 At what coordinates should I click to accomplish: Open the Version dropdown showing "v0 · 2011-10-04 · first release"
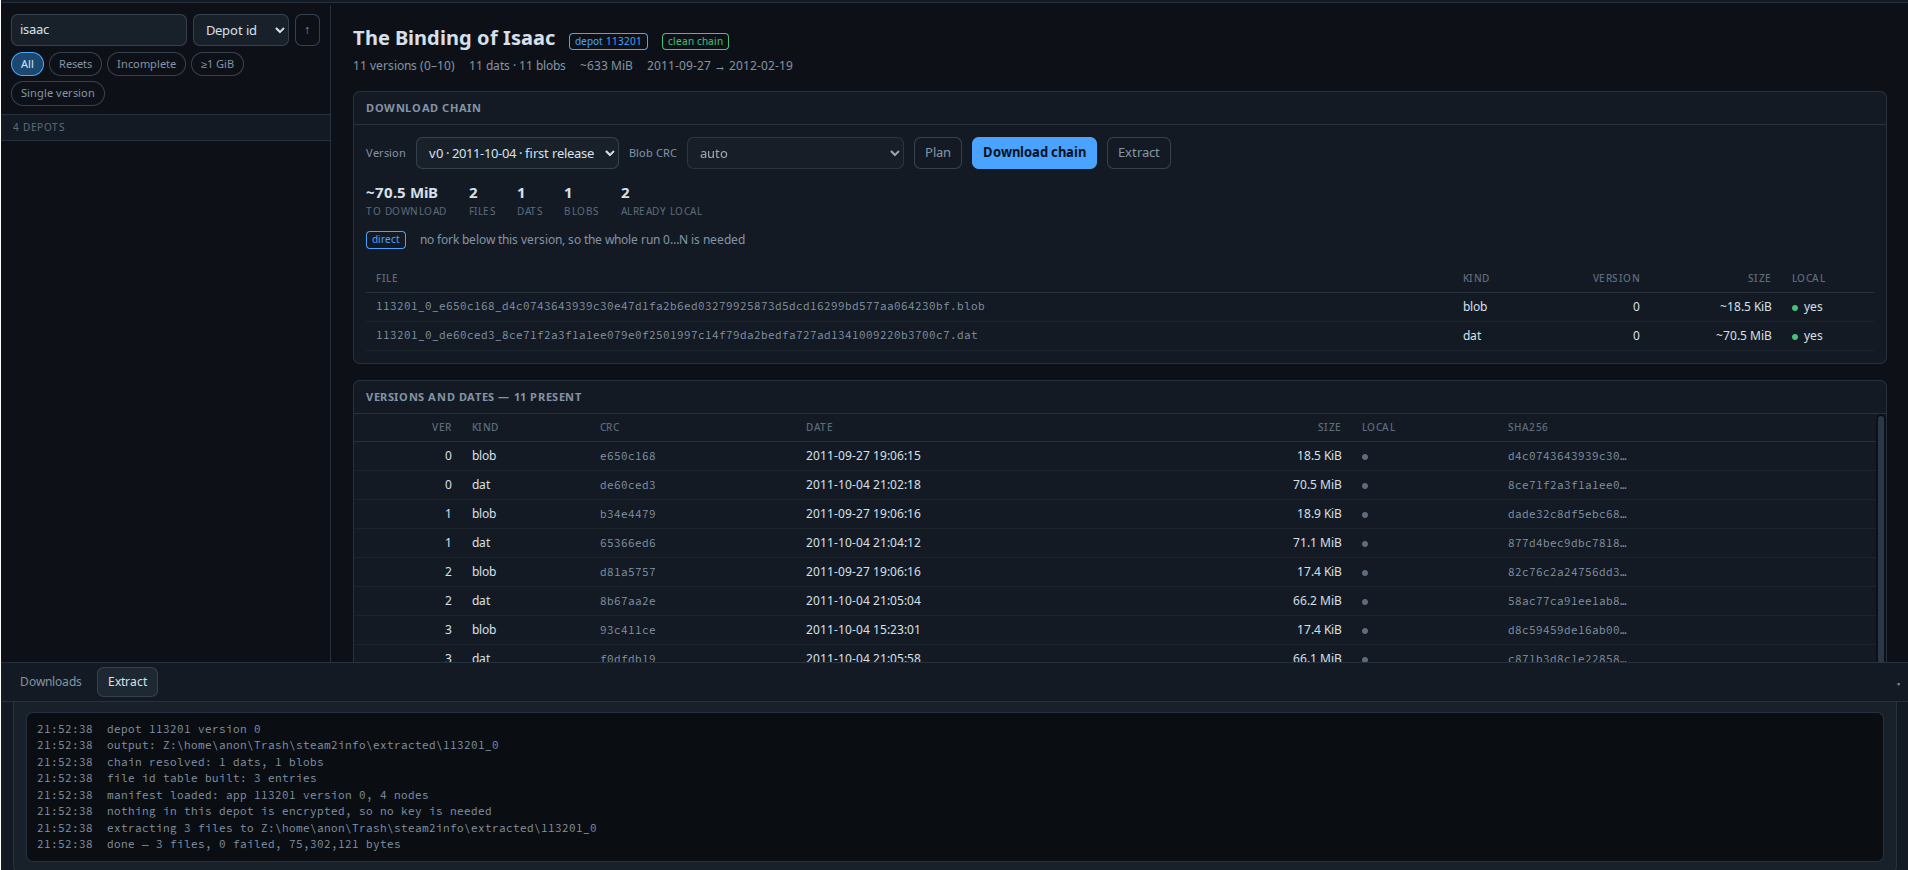(x=517, y=153)
